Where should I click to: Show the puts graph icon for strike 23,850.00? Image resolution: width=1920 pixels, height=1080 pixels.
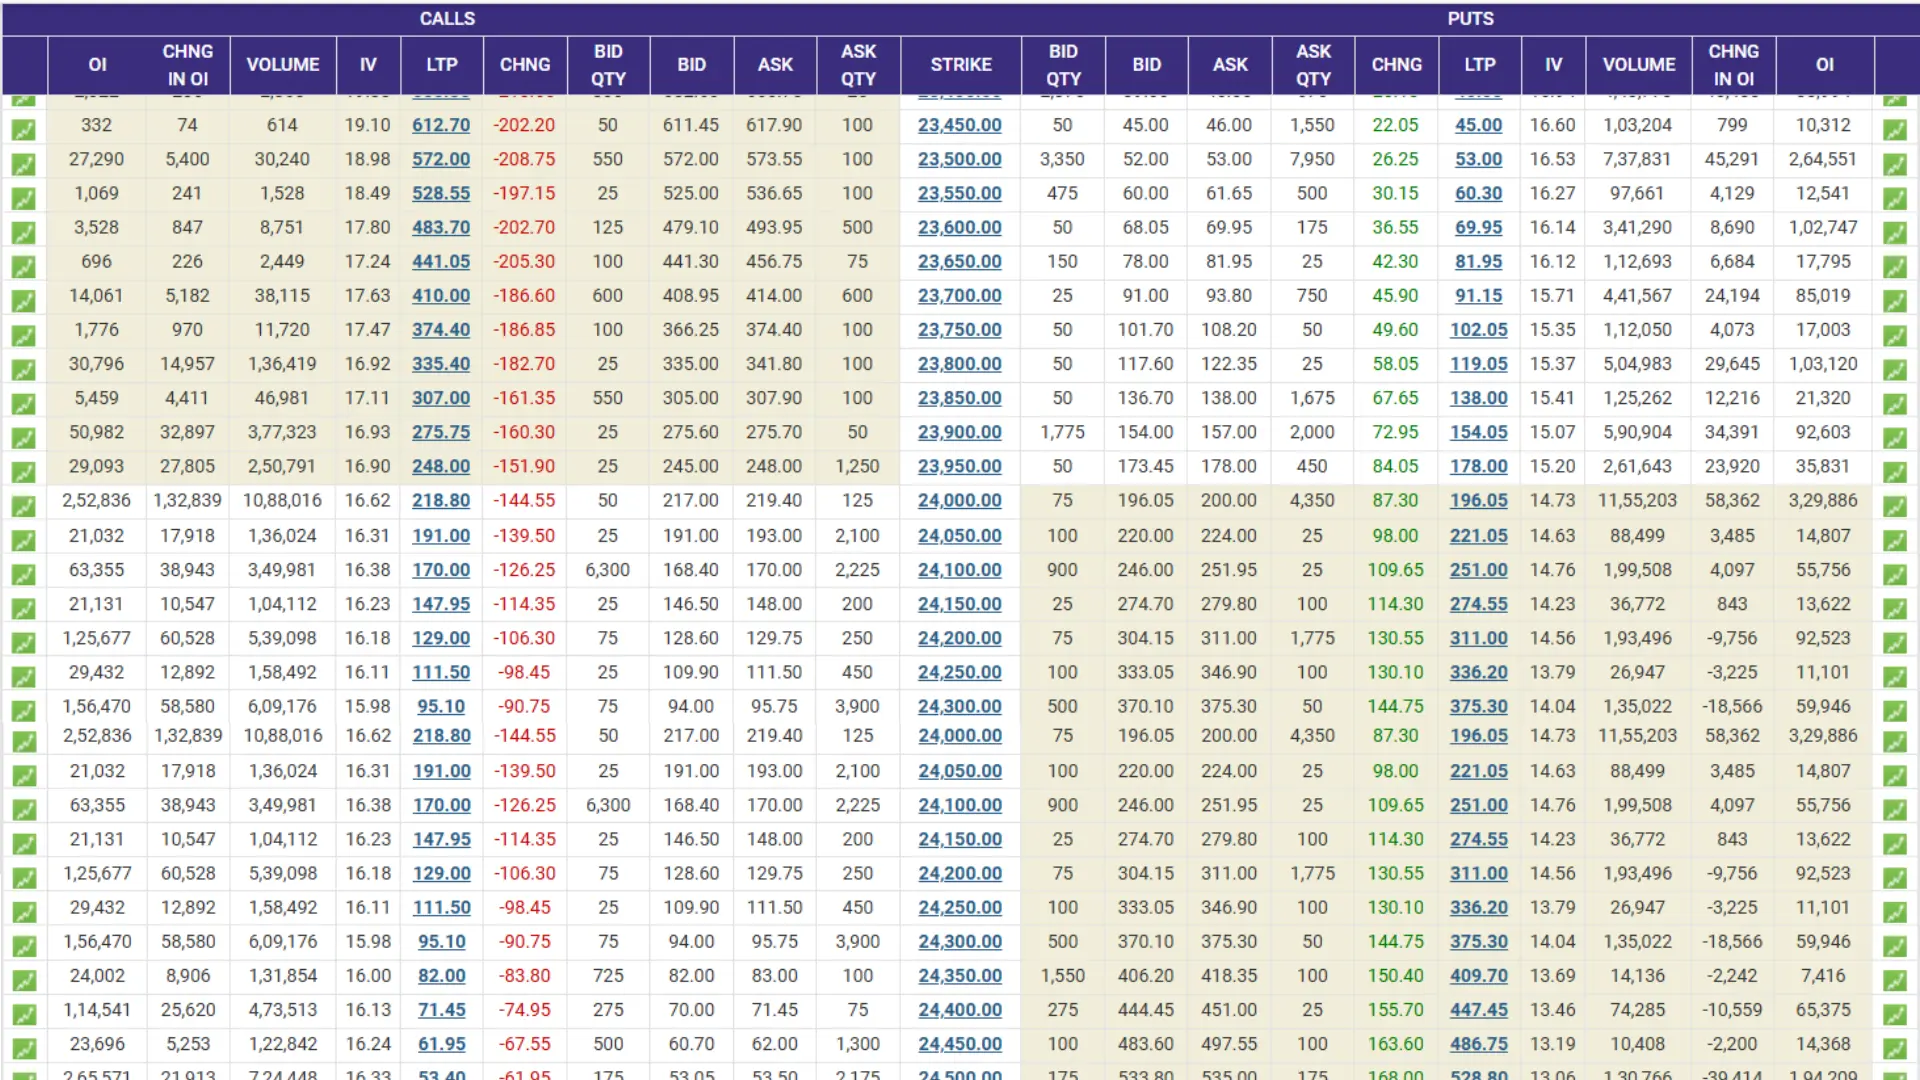[x=1894, y=403]
